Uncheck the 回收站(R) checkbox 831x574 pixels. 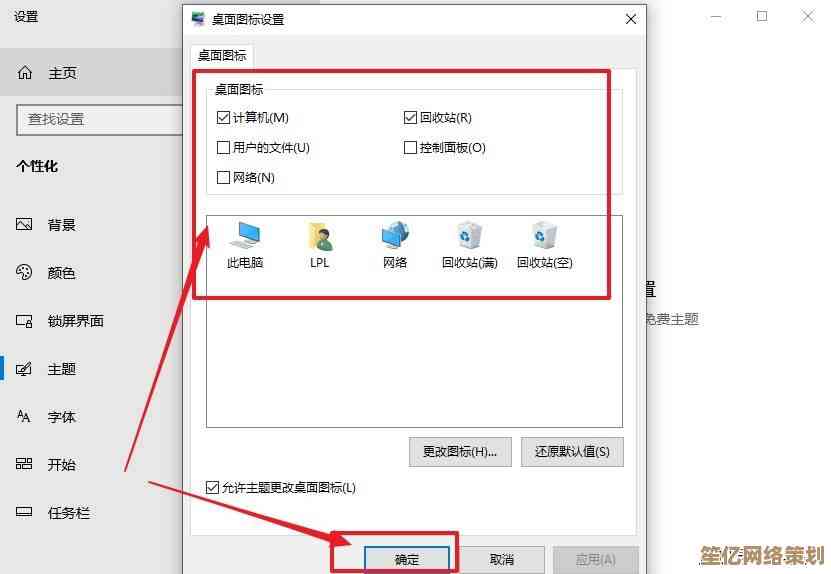410,118
